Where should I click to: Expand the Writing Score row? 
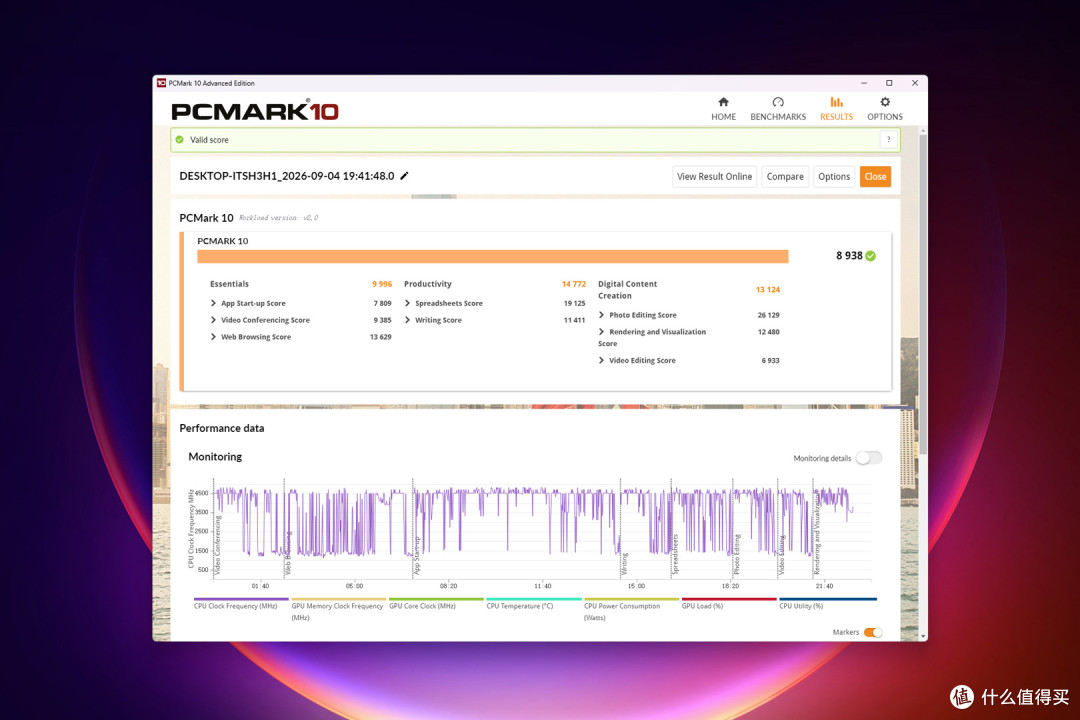point(408,320)
